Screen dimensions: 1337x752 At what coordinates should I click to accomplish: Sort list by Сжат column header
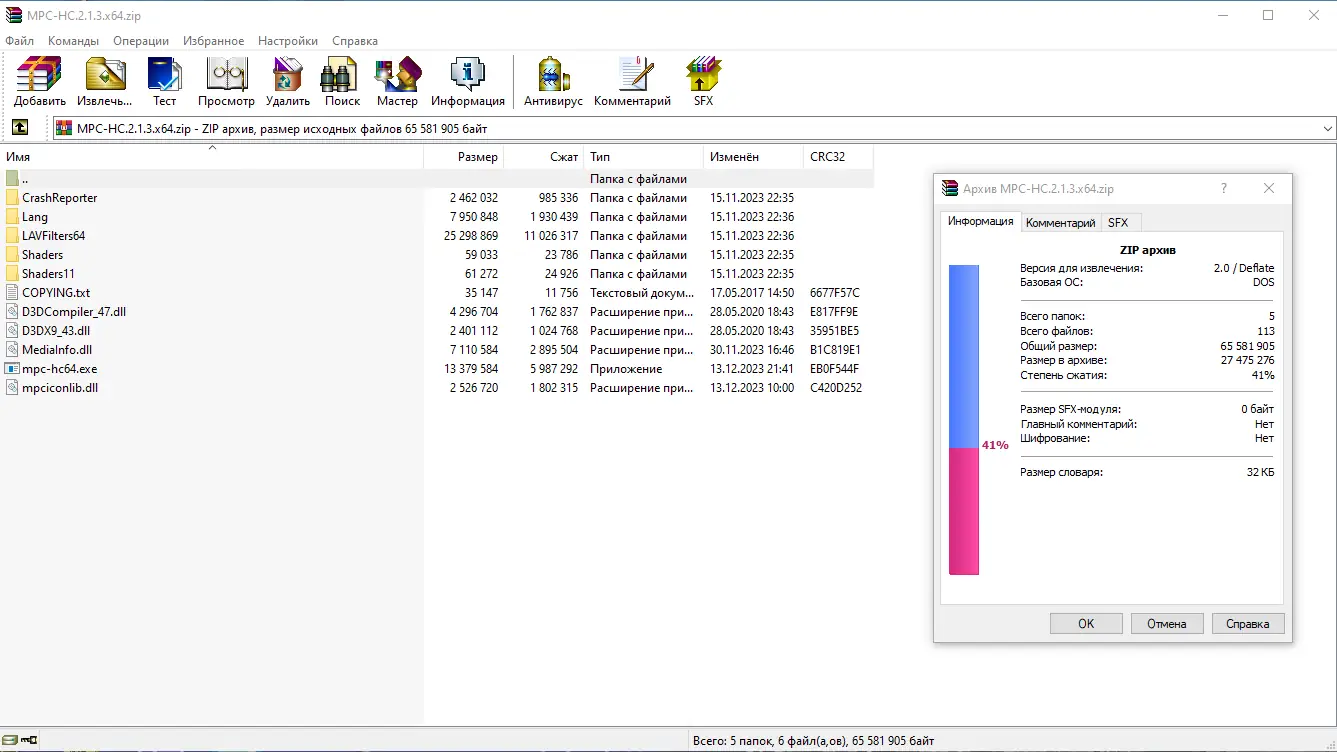tap(544, 157)
